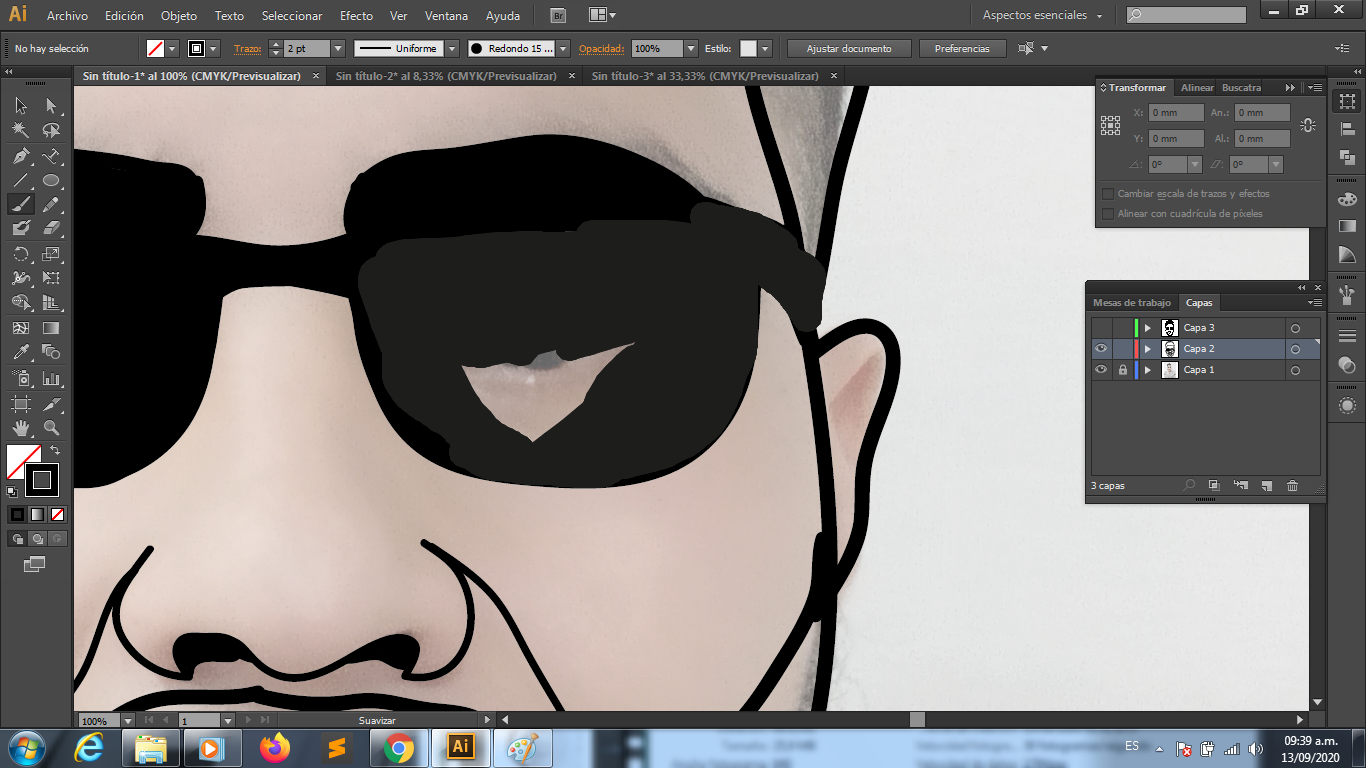Select the Blob Brush tool
1366x768 pixels.
(21, 228)
